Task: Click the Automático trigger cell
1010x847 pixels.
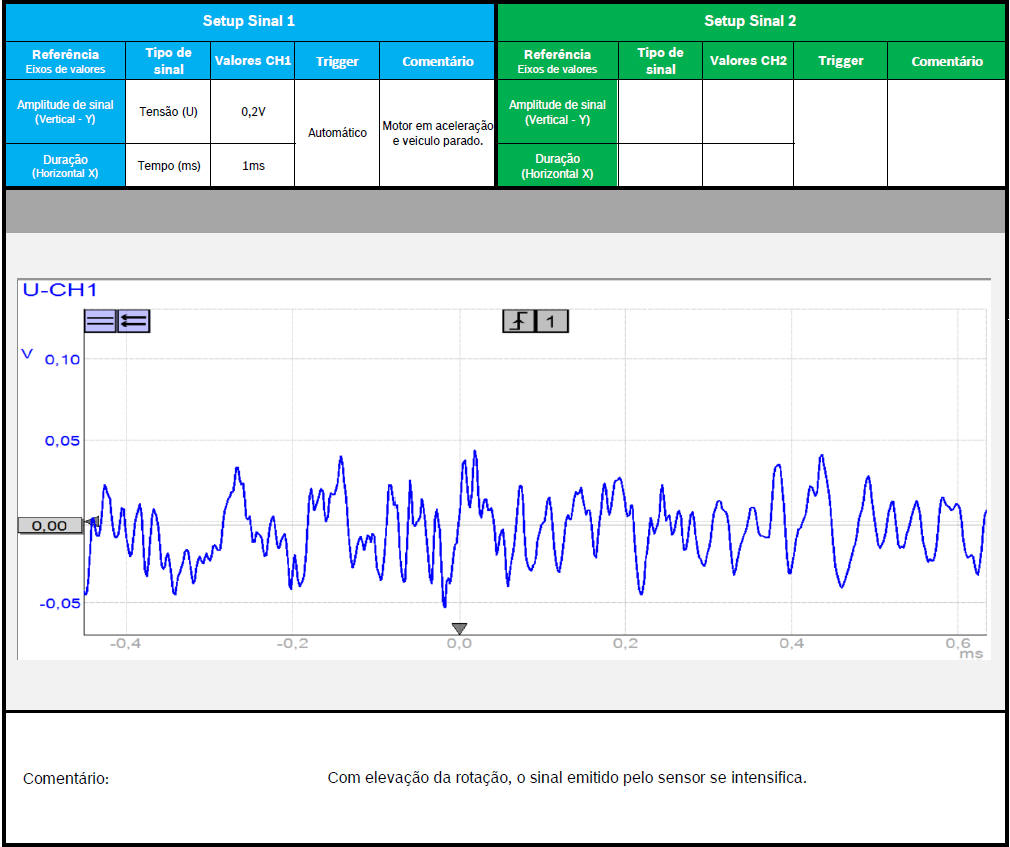Action: (337, 133)
